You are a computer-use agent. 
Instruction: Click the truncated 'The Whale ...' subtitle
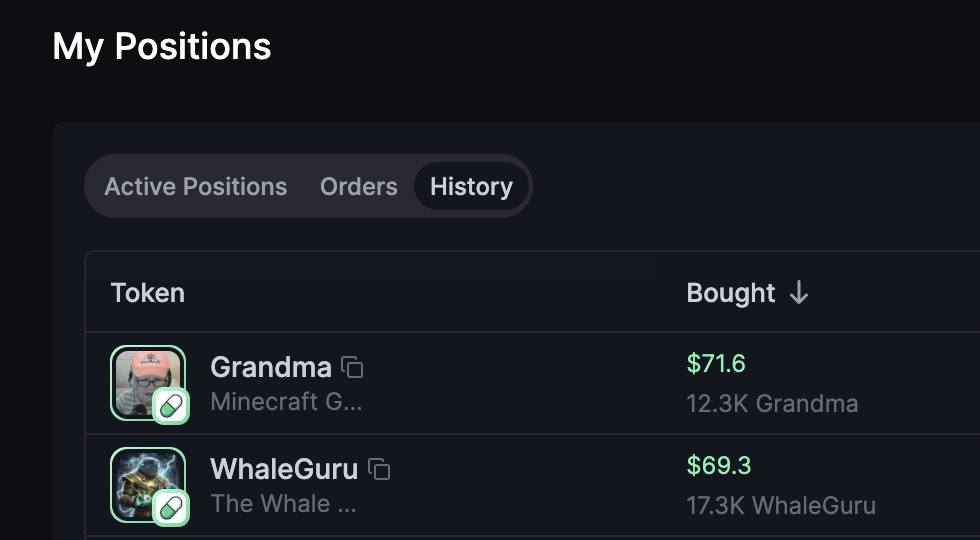[283, 504]
